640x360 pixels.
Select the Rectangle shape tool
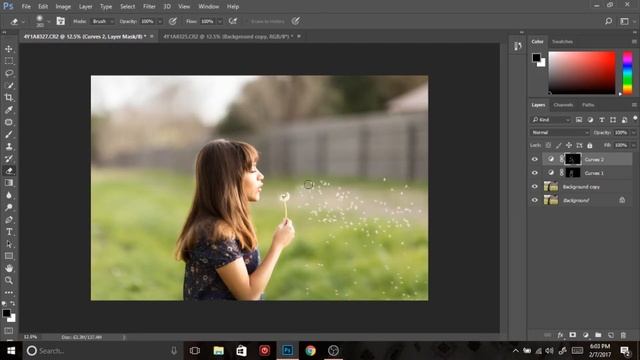click(x=9, y=256)
